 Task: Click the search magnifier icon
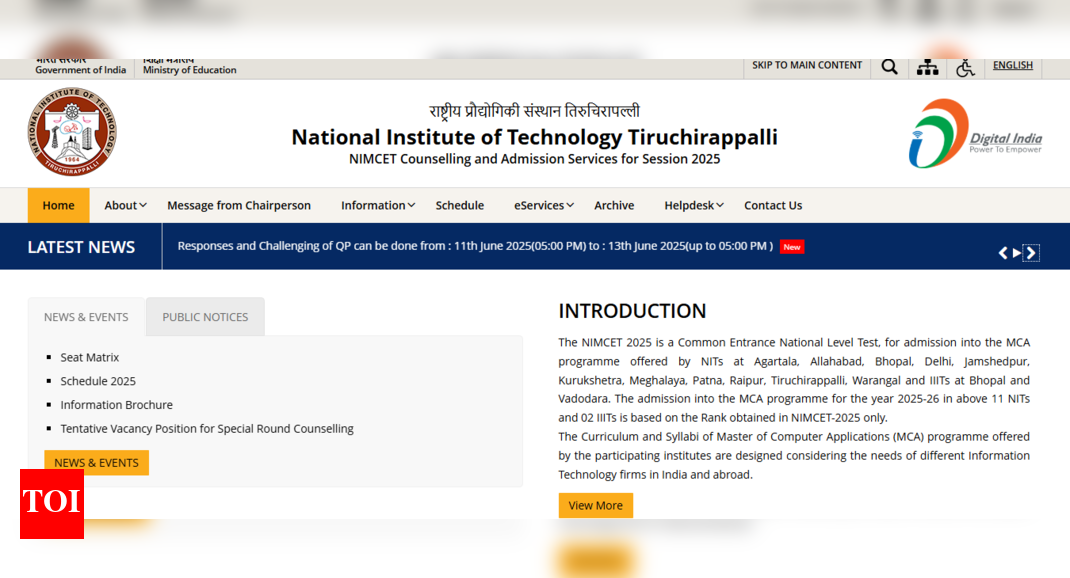pyautogui.click(x=889, y=67)
